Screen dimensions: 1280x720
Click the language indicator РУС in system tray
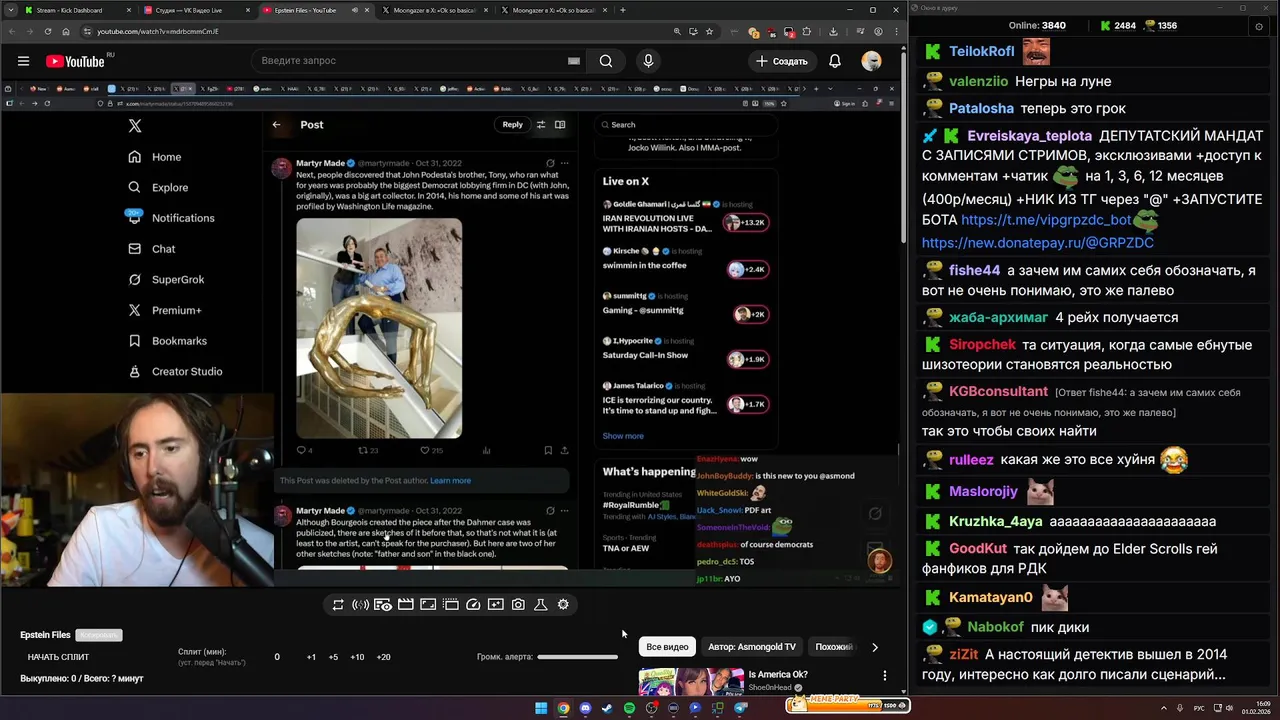(x=1199, y=708)
